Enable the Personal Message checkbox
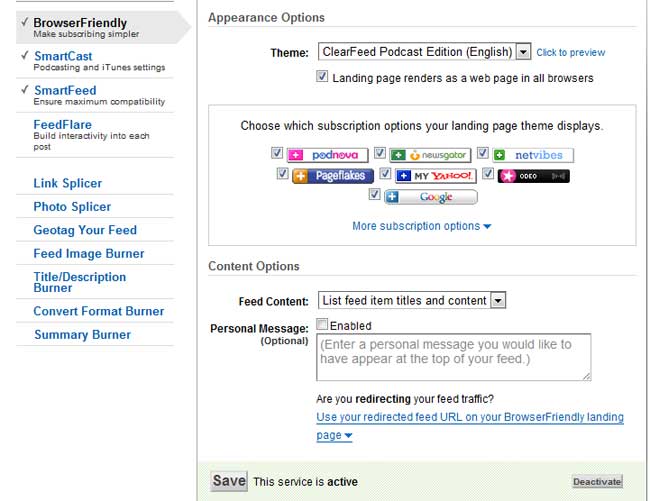The image size is (650, 501). [322, 325]
